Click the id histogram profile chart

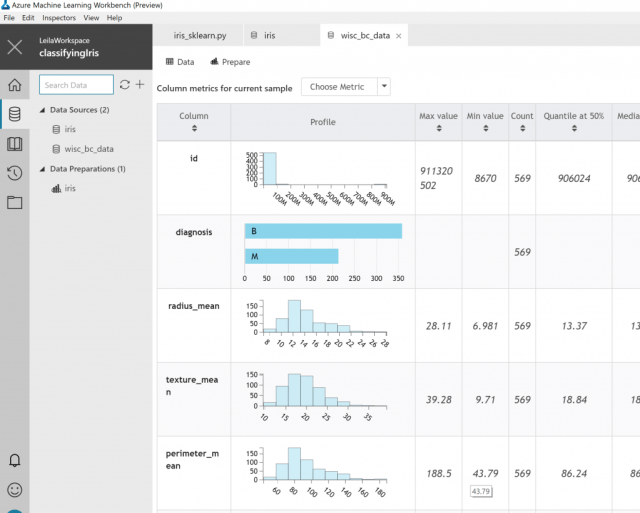(x=320, y=178)
